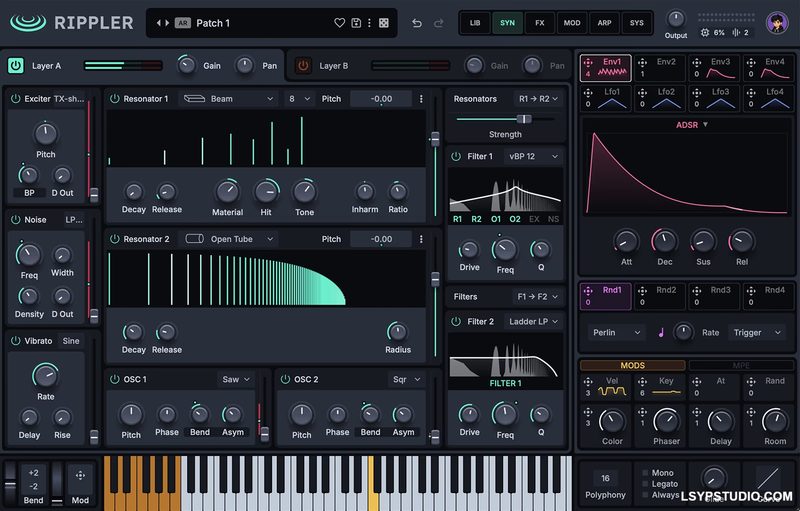
Task: Enable the Mono checkbox
Action: coord(645,473)
